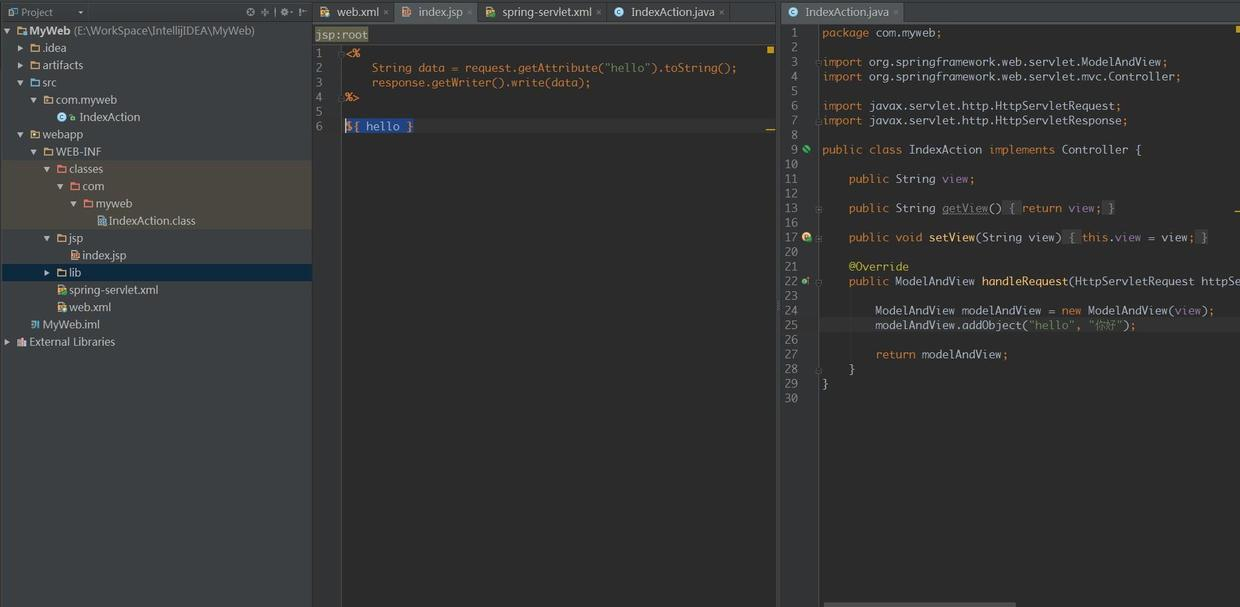
Task: Click the horizontal scrollbar in right editor
Action: (x=918, y=603)
